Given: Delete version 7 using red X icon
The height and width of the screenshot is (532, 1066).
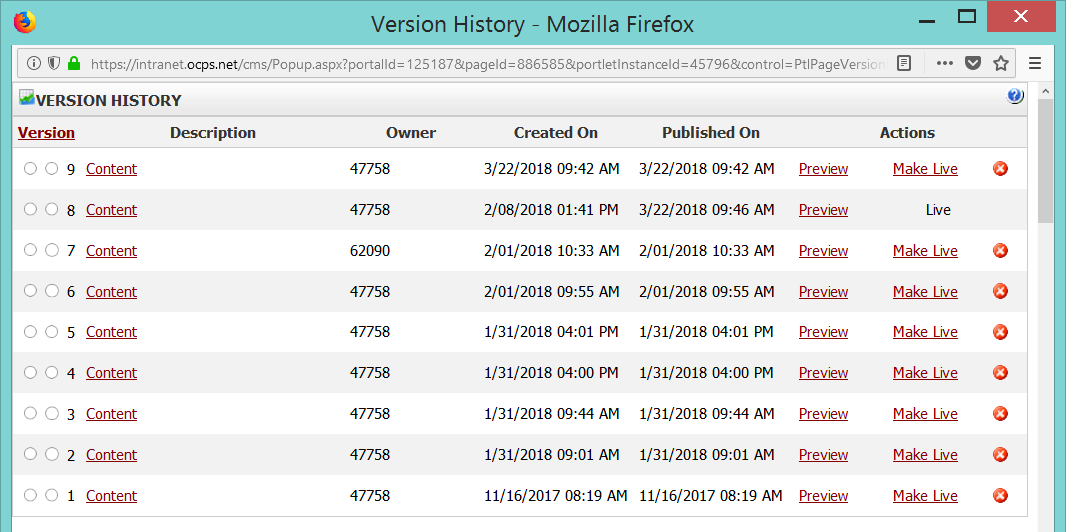Looking at the screenshot, I should tap(1000, 251).
